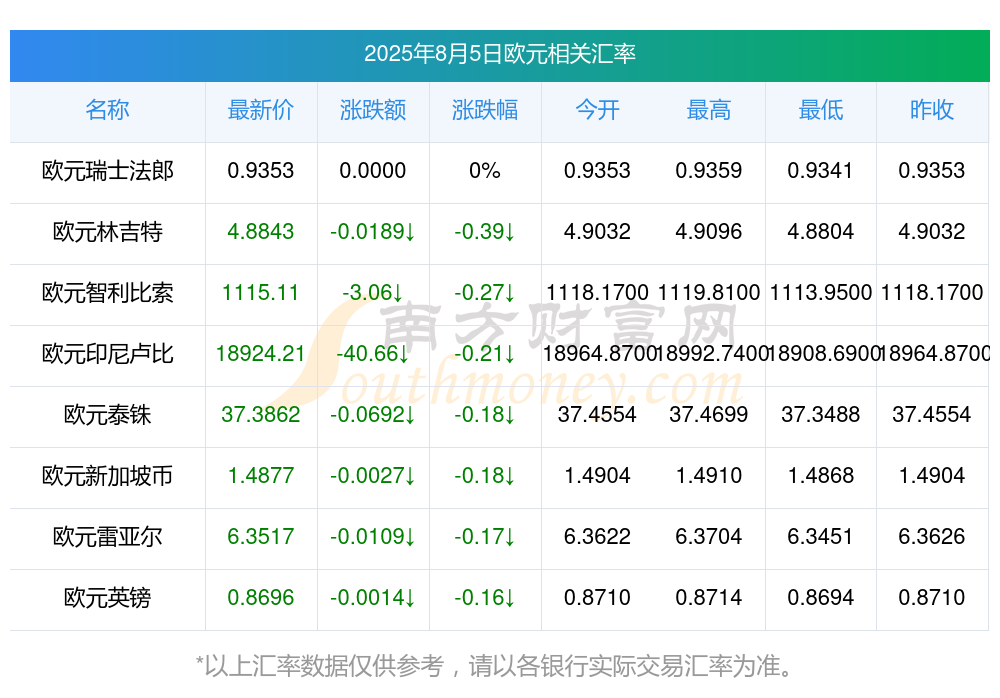
Task: Click the low value 37.3488
Action: (821, 415)
